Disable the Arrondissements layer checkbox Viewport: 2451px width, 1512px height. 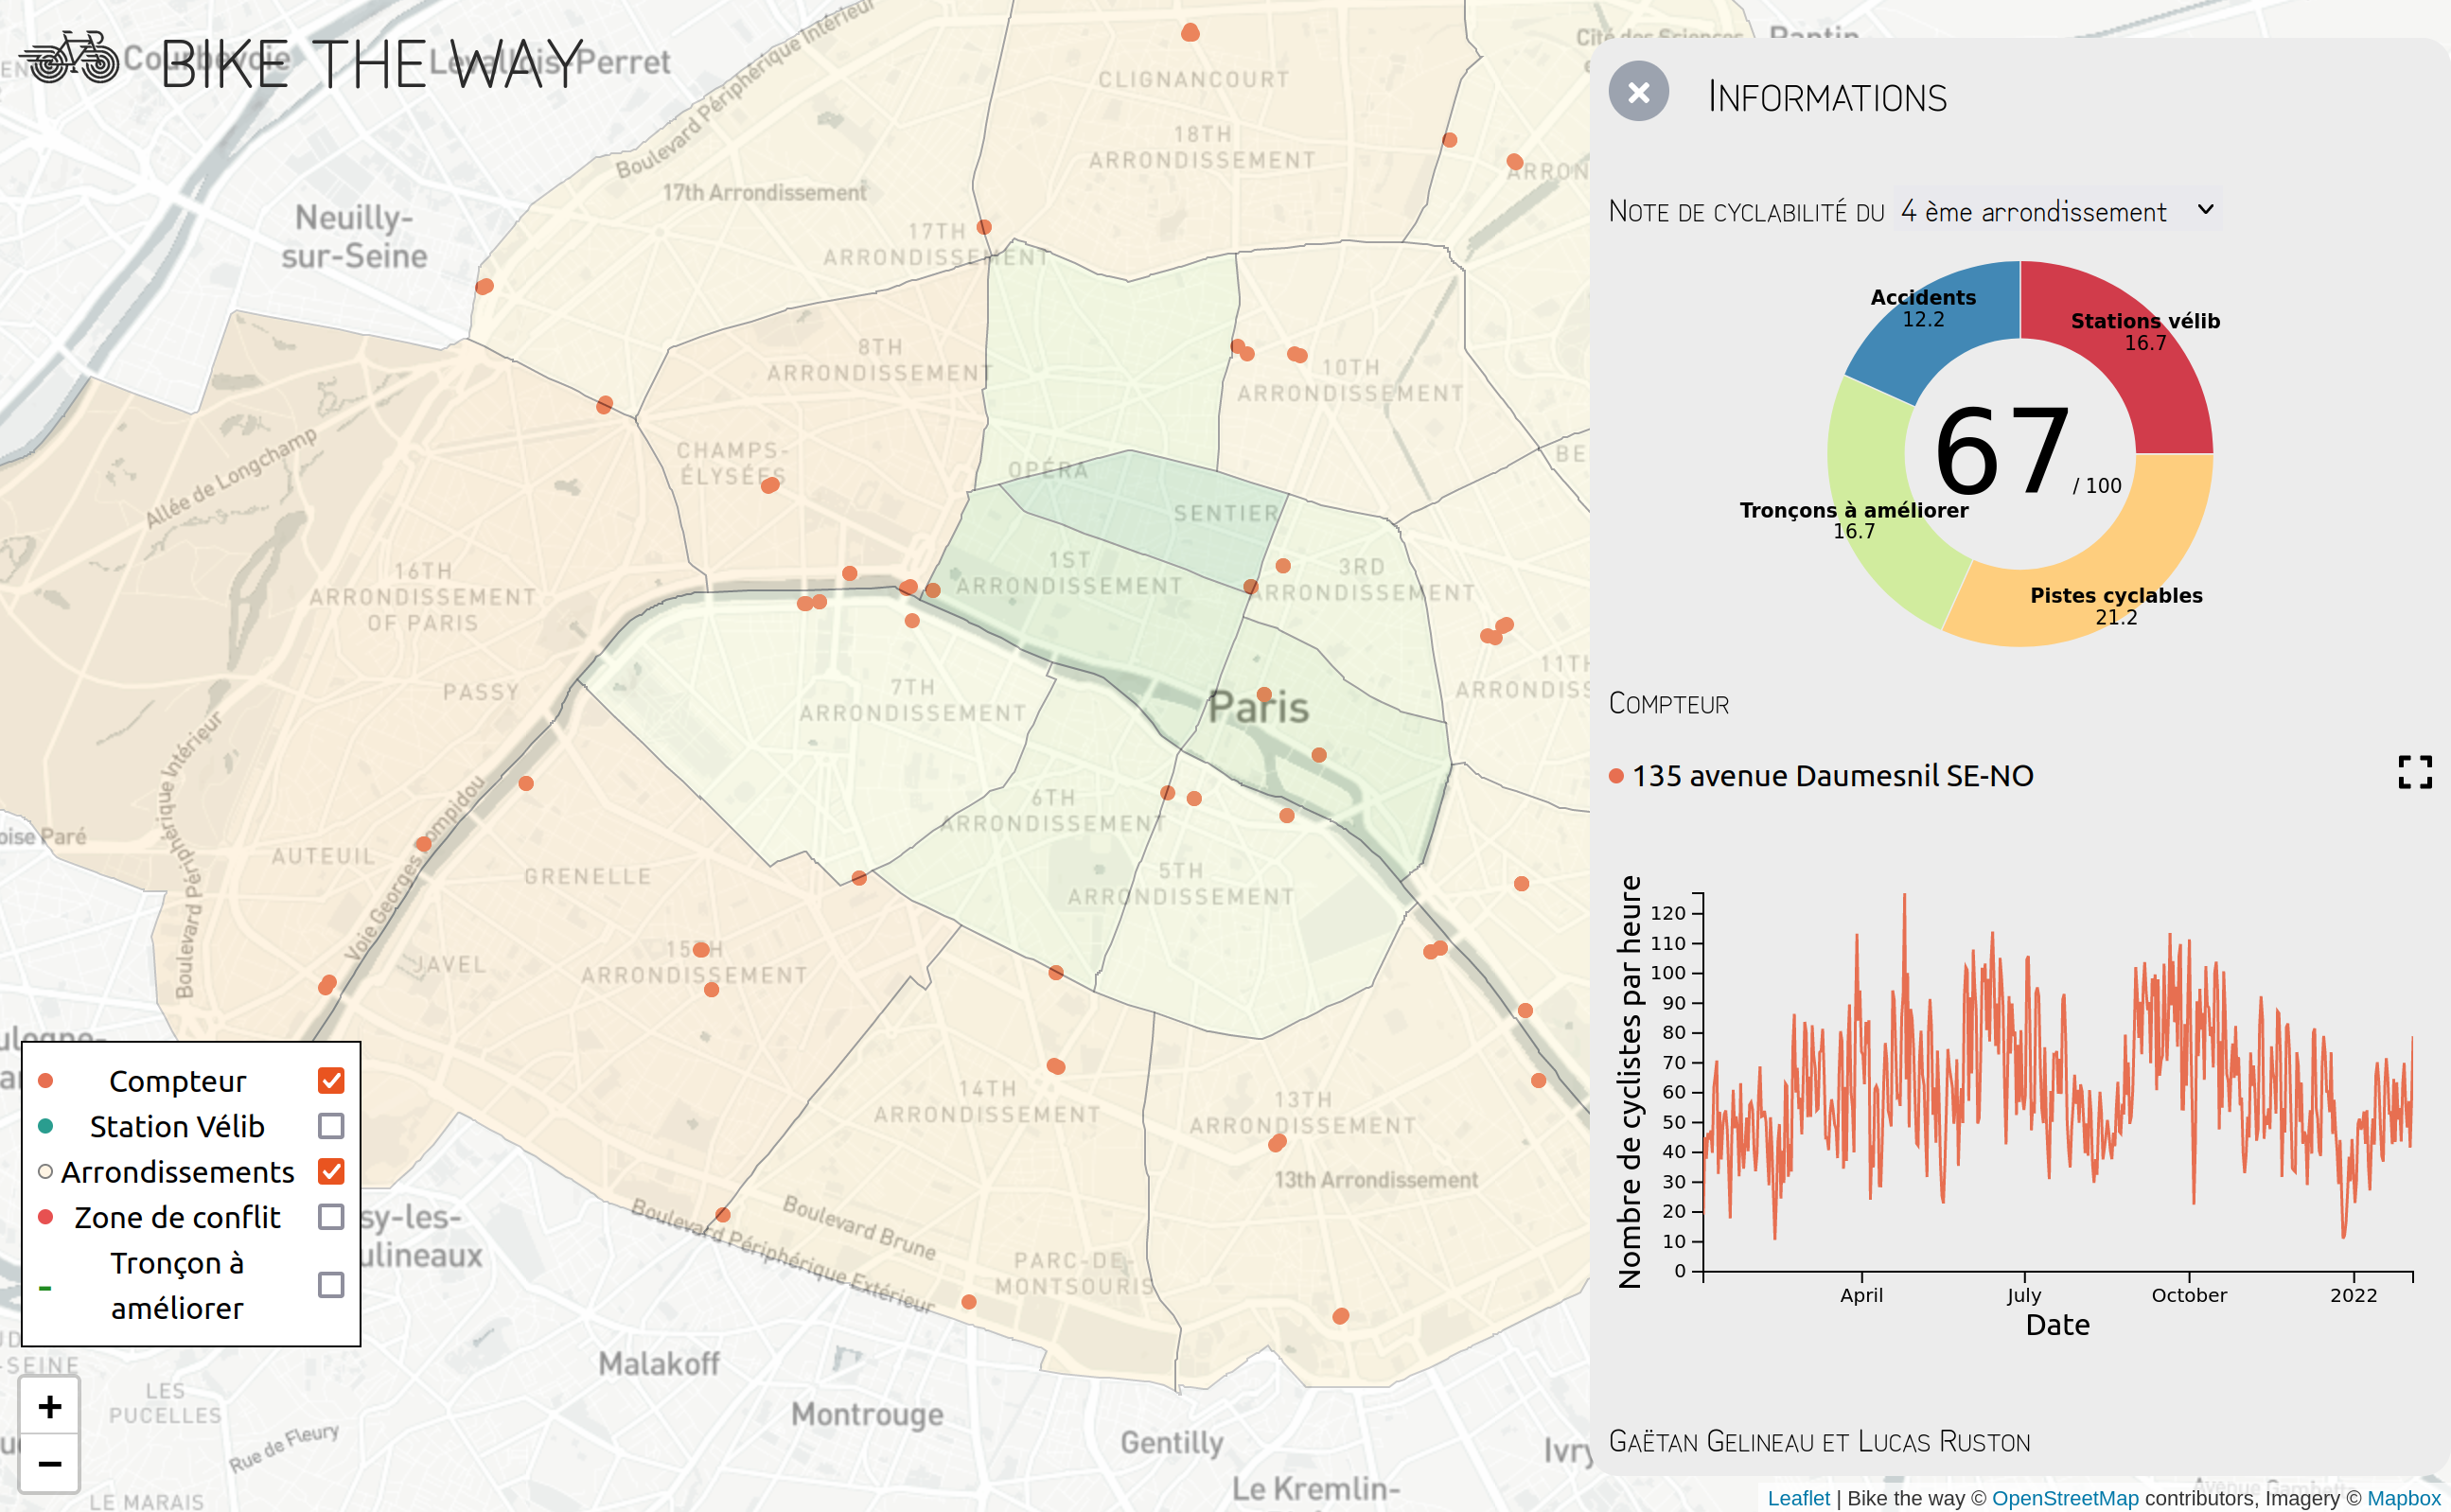coord(331,1171)
